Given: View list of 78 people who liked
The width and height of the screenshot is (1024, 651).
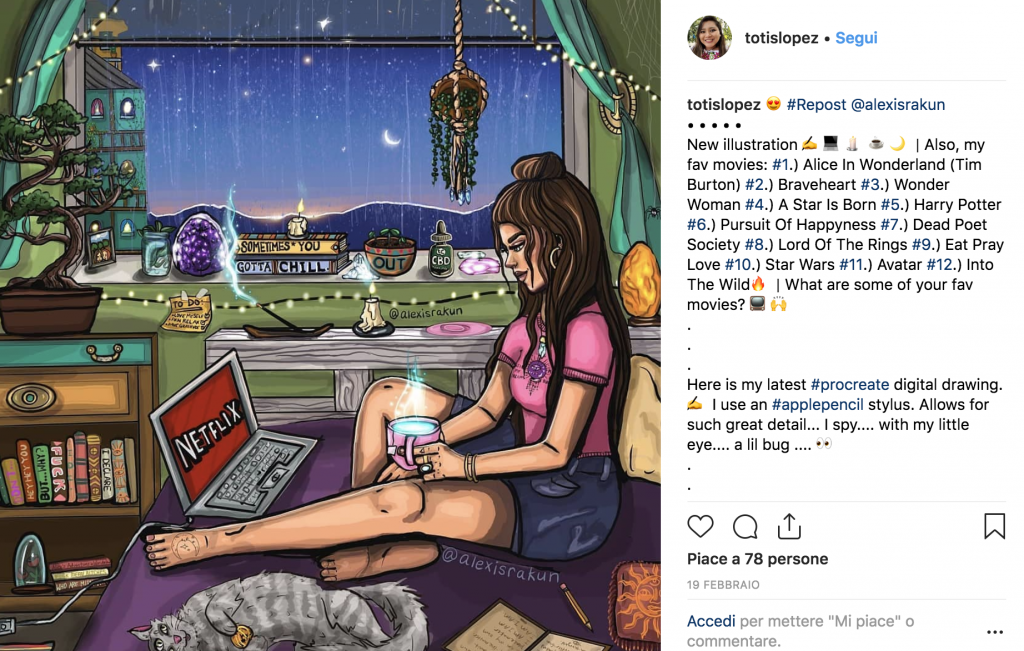Looking at the screenshot, I should [757, 559].
